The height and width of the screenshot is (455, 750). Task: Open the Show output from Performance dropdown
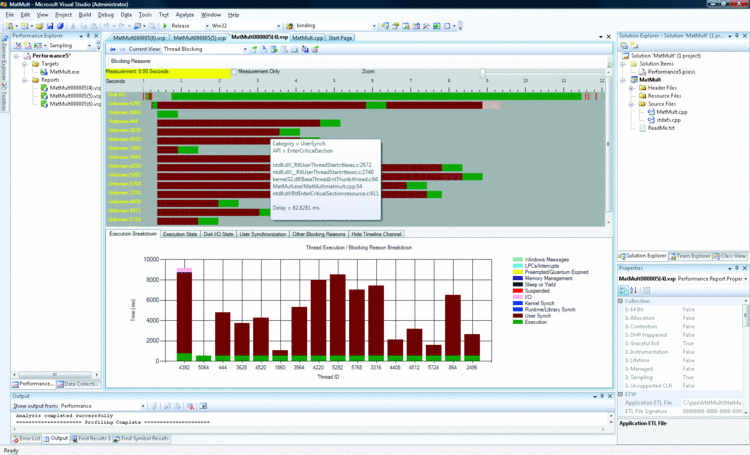coord(143,406)
